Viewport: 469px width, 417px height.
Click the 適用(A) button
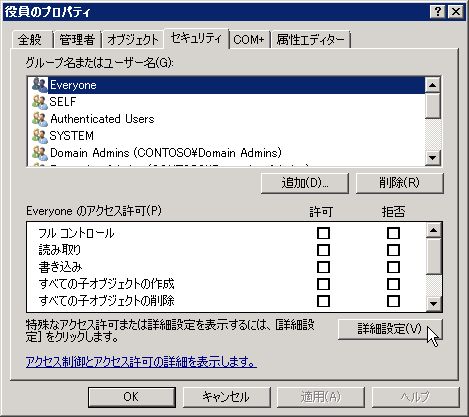pyautogui.click(x=321, y=397)
